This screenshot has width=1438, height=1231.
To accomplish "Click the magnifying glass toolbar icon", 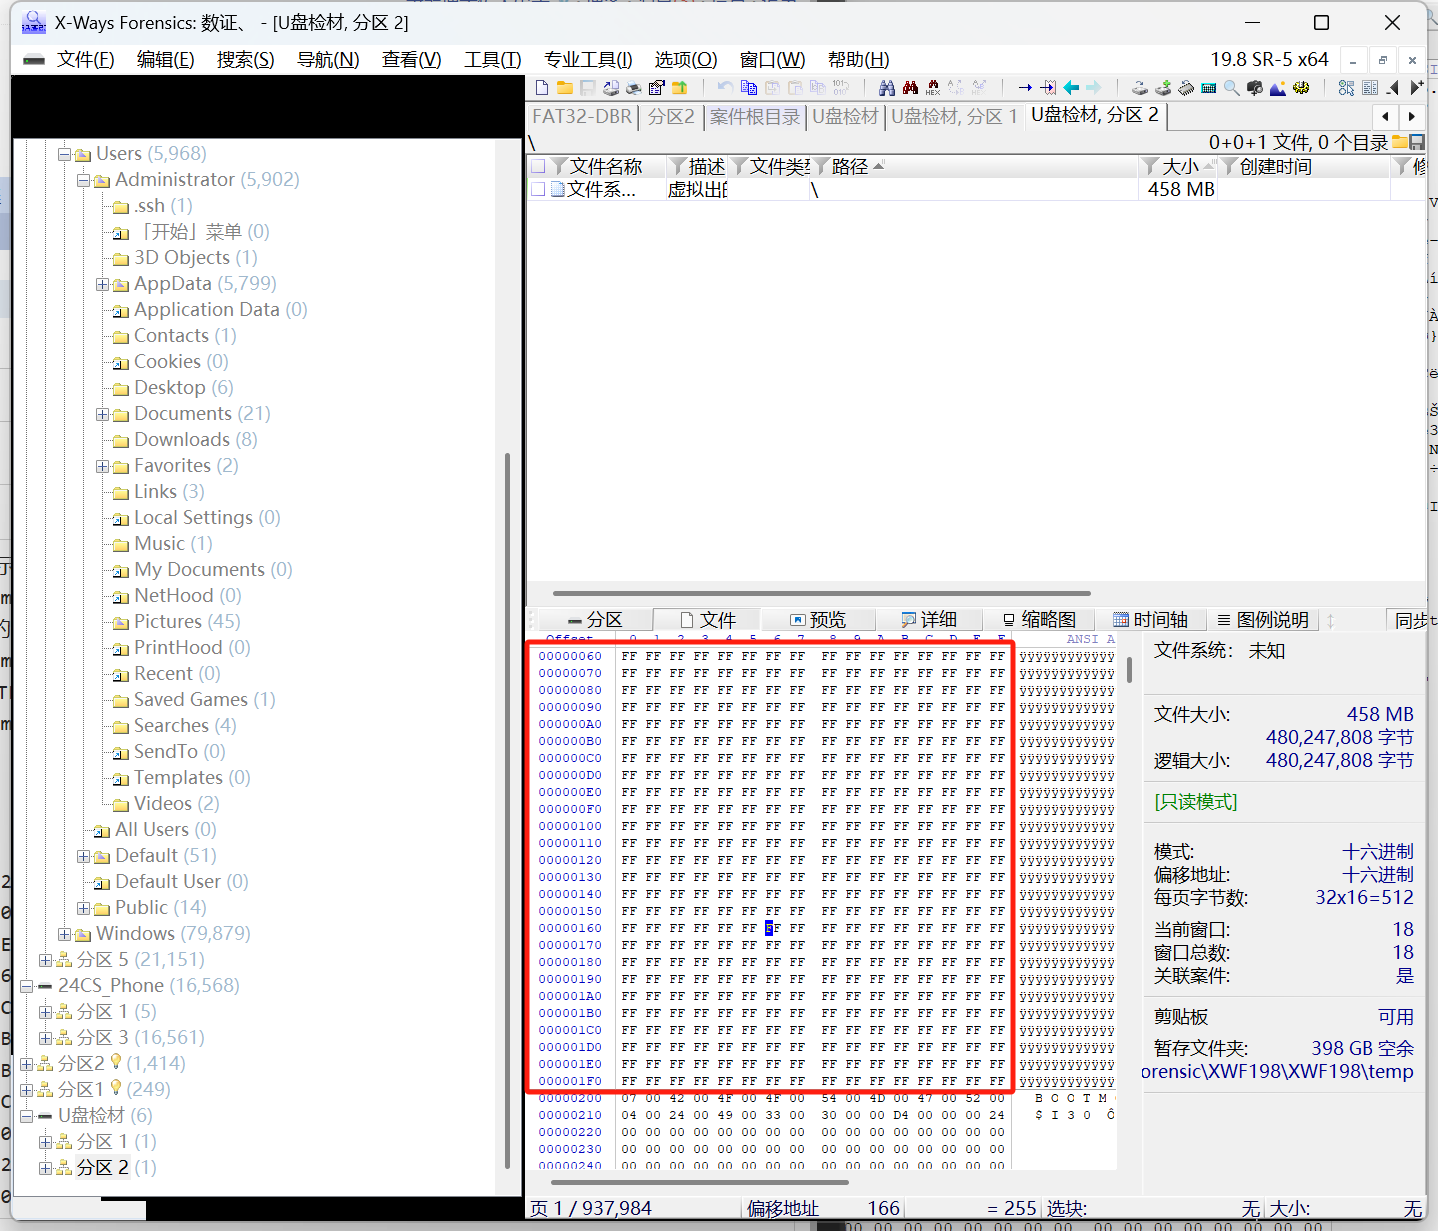I will click(x=1232, y=88).
